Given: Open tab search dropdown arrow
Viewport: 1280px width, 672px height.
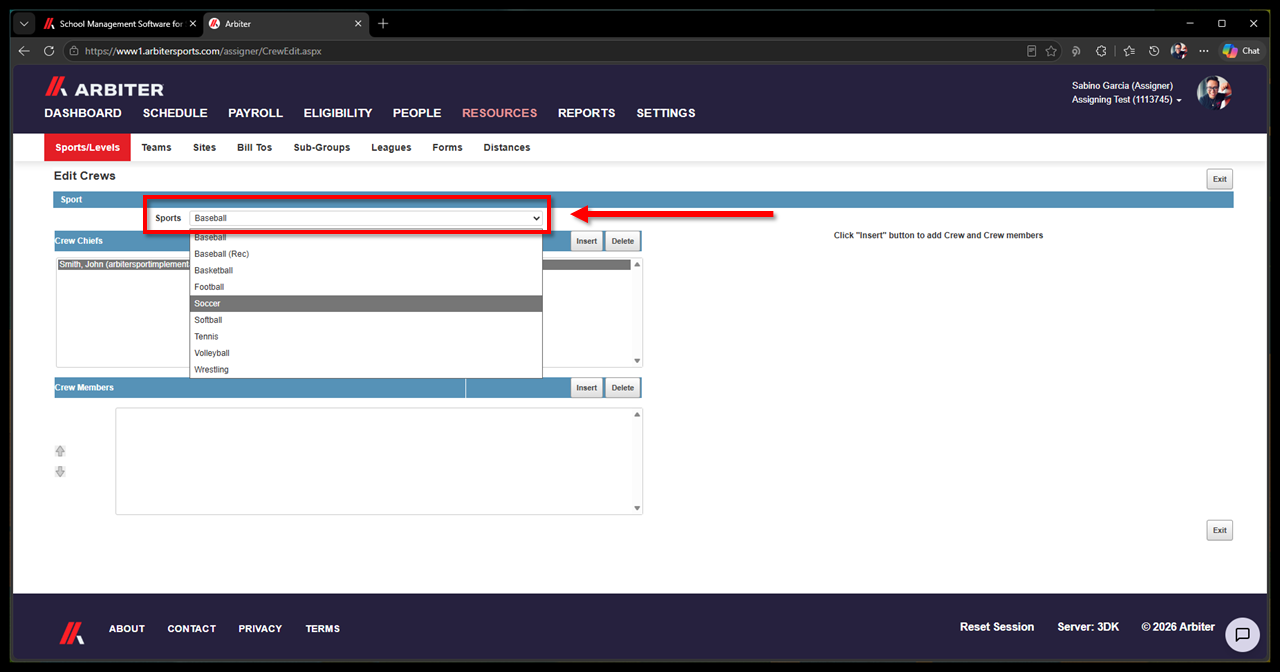Looking at the screenshot, I should (x=24, y=23).
